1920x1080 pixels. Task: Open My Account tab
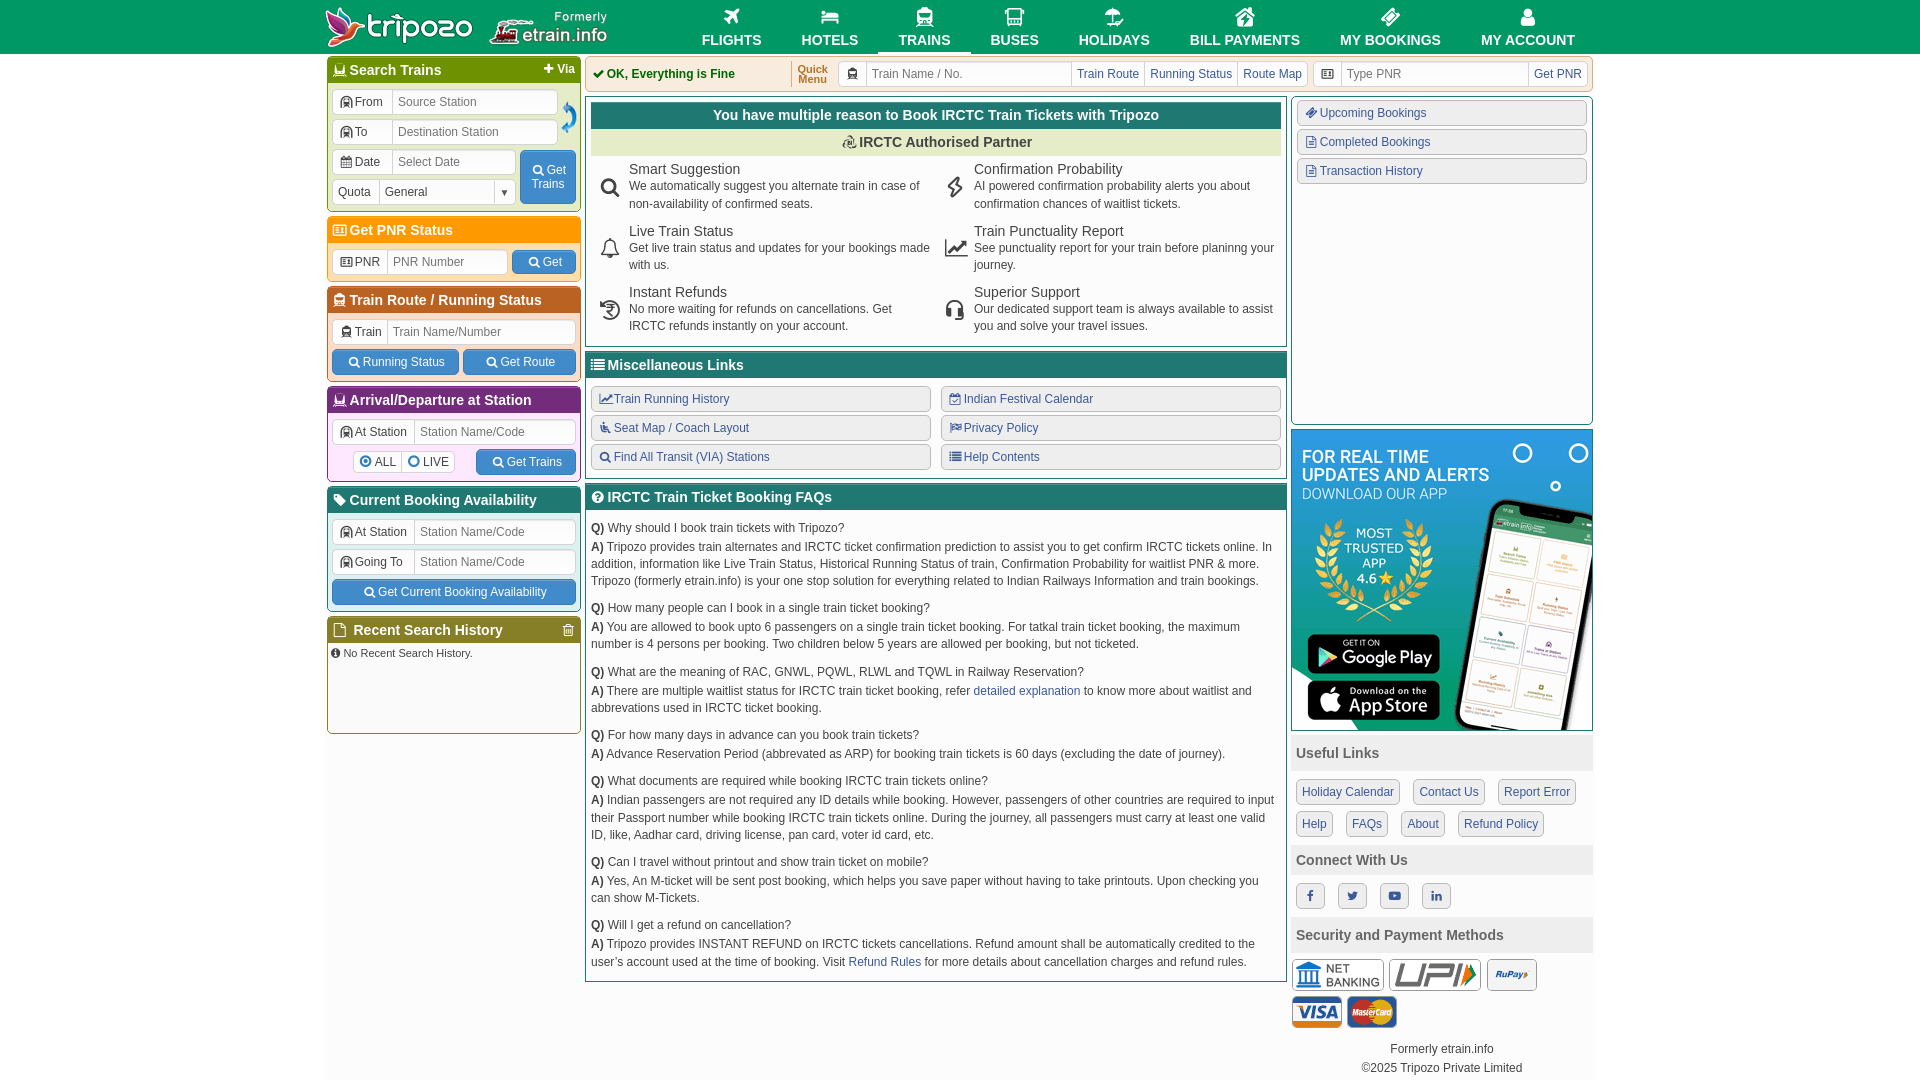point(1527,27)
